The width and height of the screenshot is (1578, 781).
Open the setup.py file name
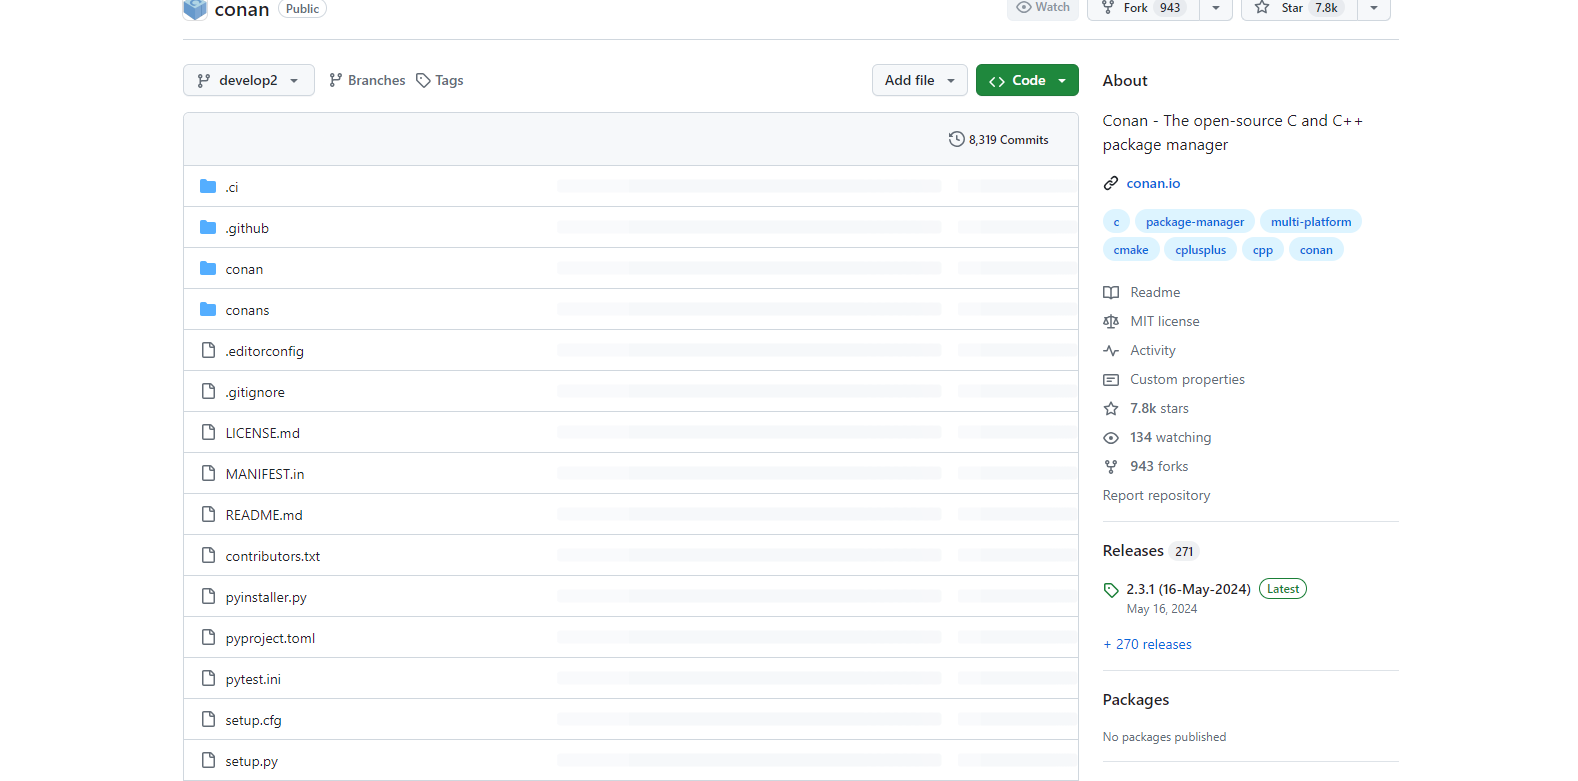tap(251, 761)
